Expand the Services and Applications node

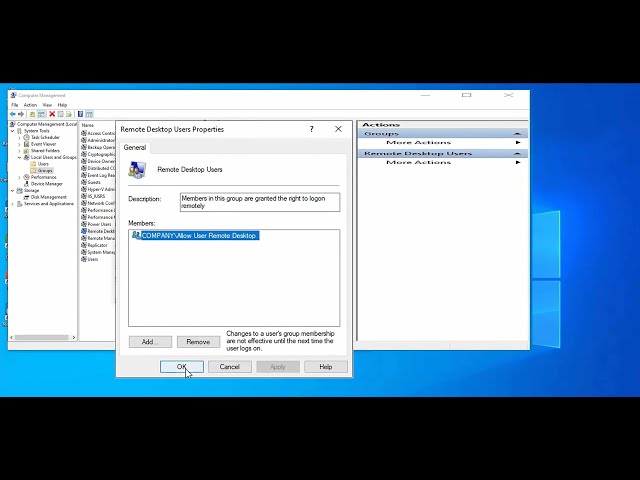(x=13, y=204)
